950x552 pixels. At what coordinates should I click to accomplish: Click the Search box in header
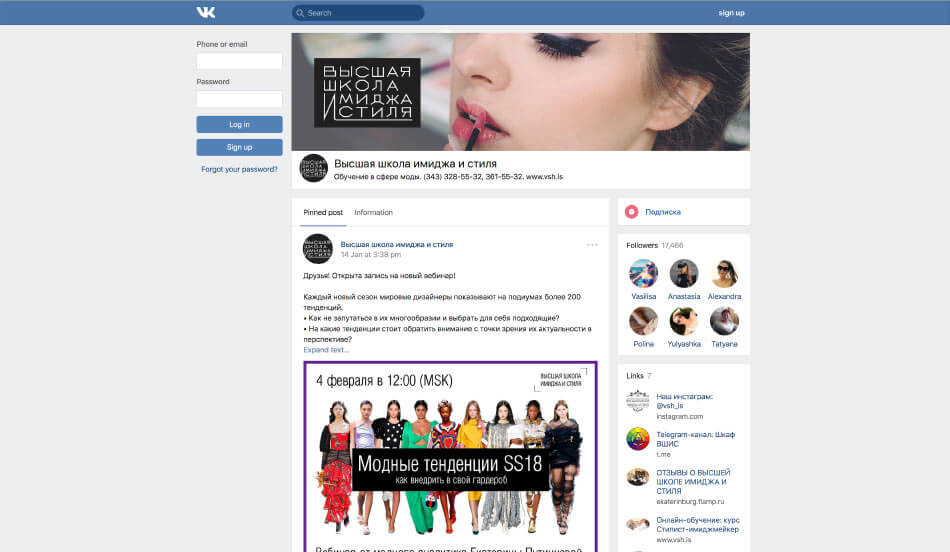coord(358,13)
